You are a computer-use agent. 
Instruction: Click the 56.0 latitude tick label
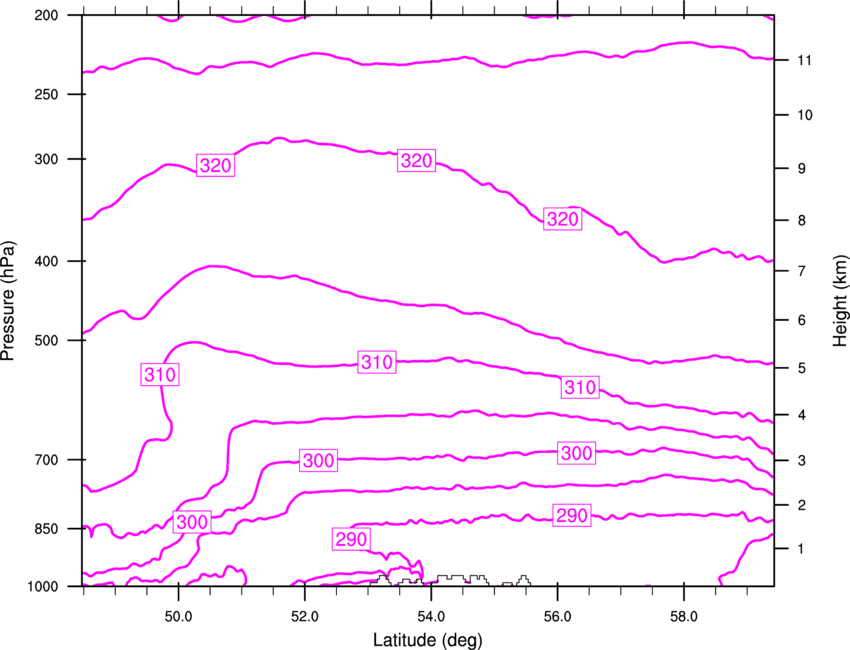[557, 617]
